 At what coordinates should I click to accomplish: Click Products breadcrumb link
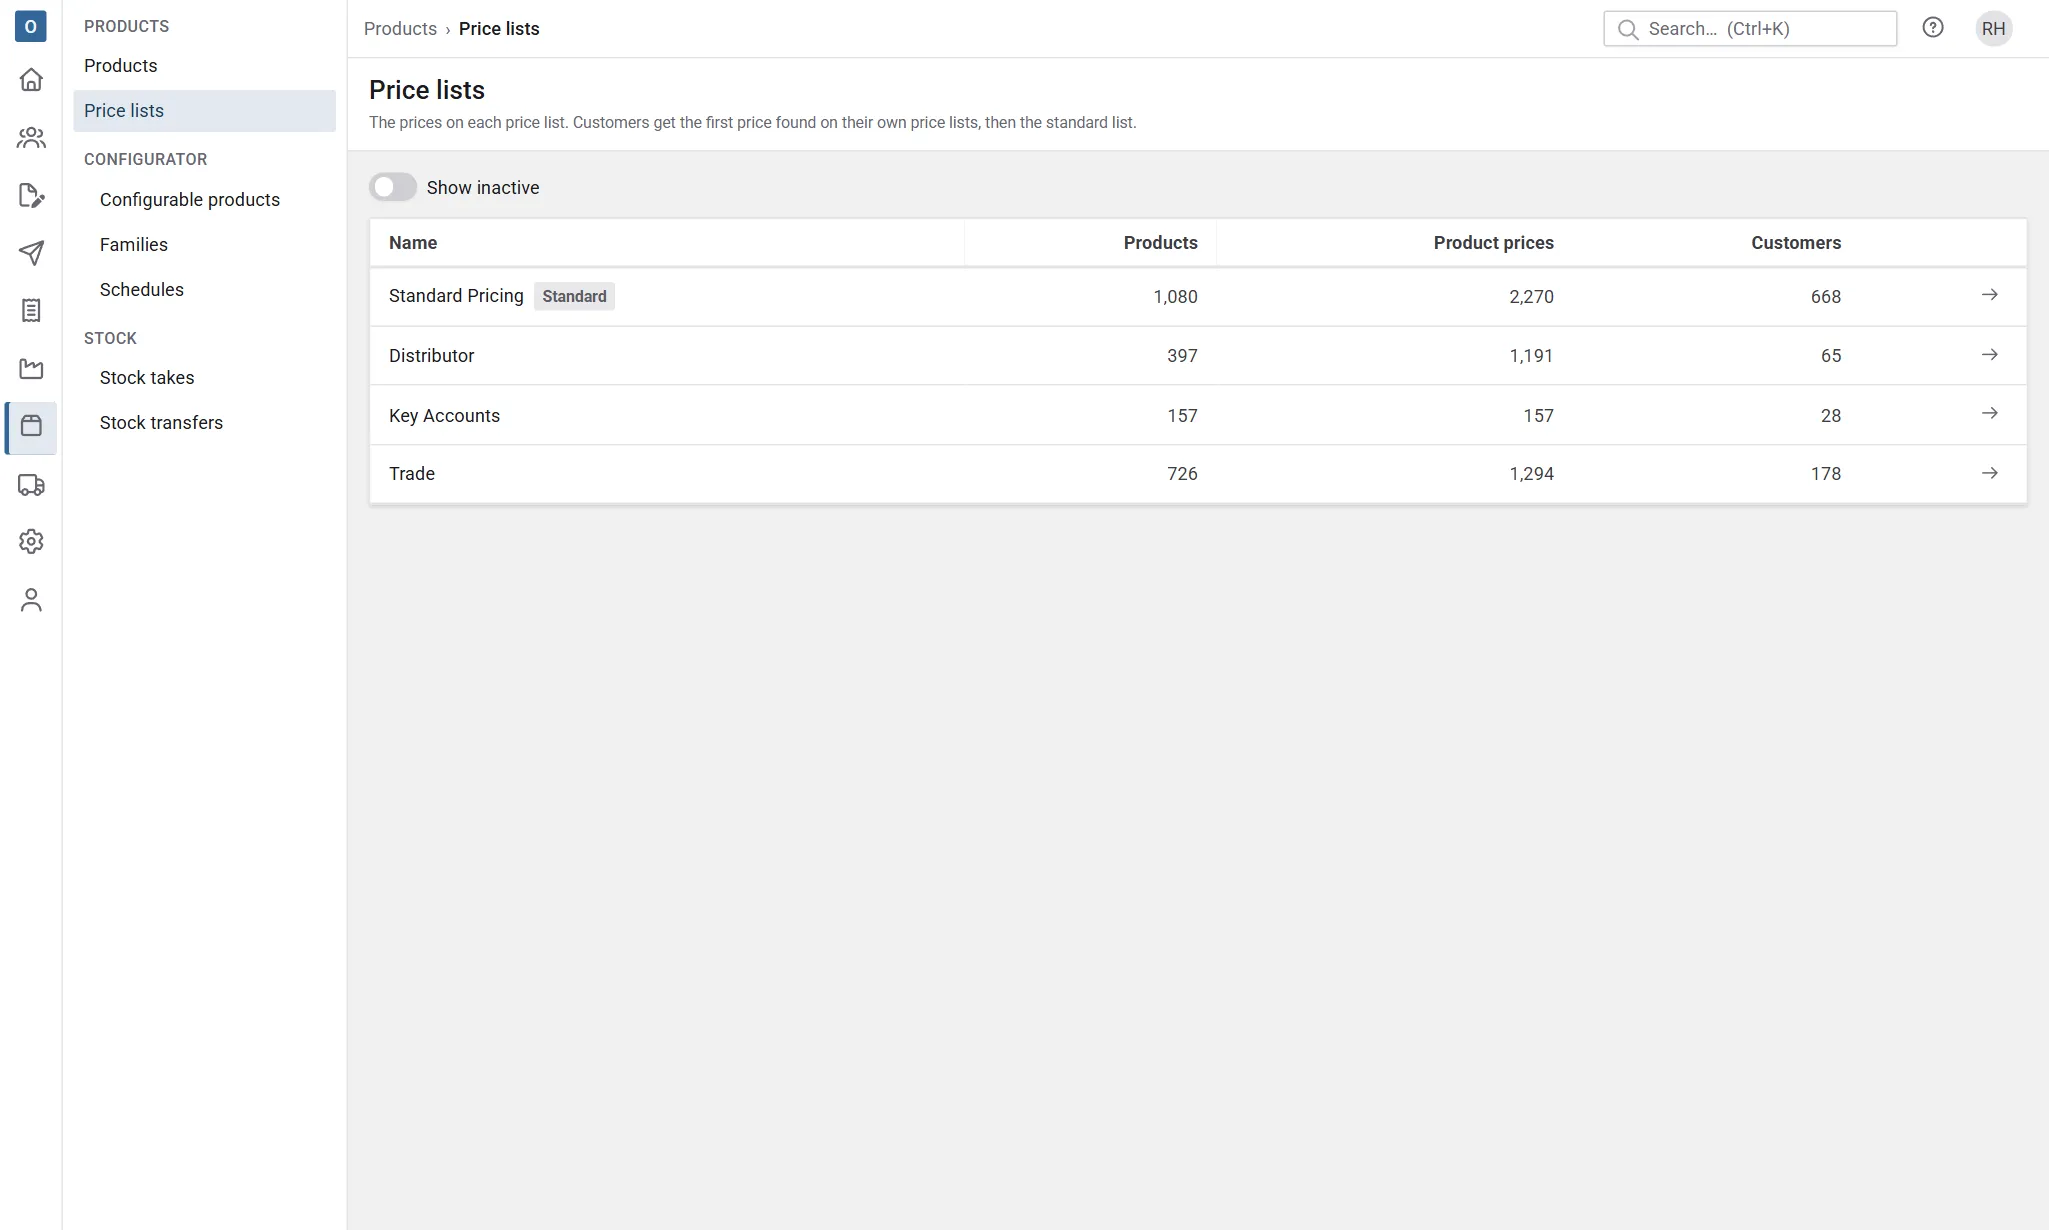coord(400,29)
